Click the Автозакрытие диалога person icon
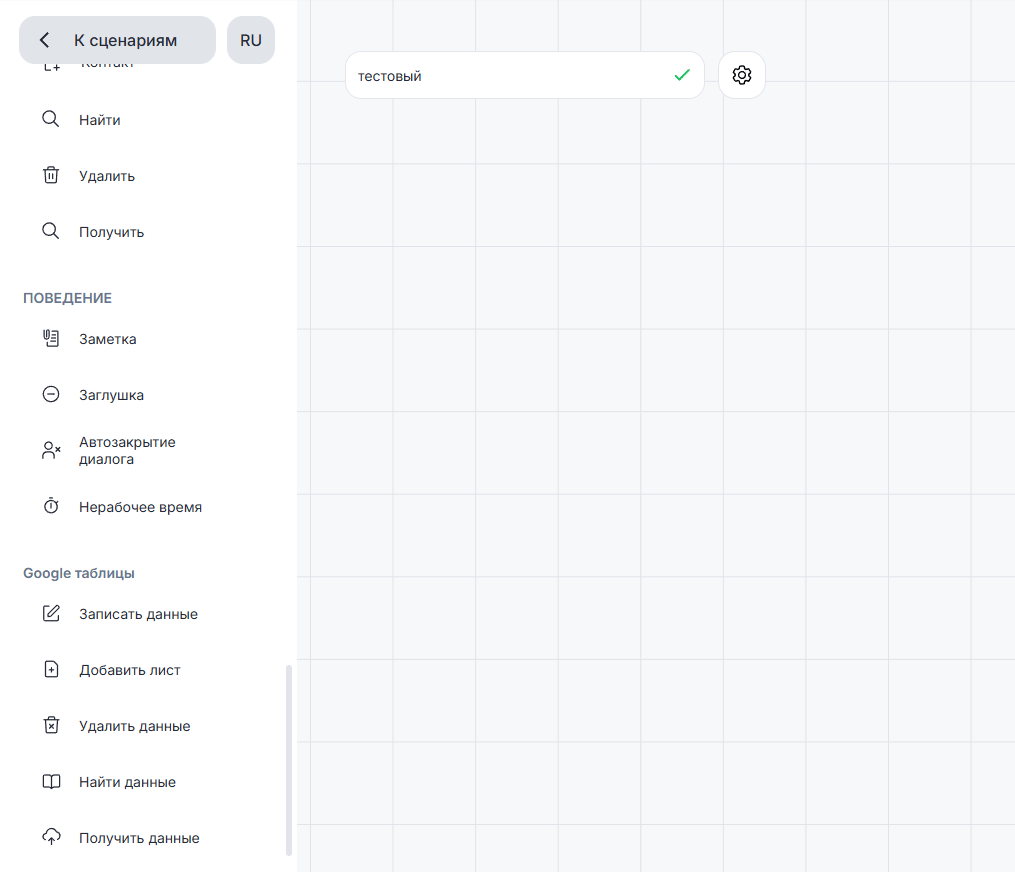 [x=51, y=451]
